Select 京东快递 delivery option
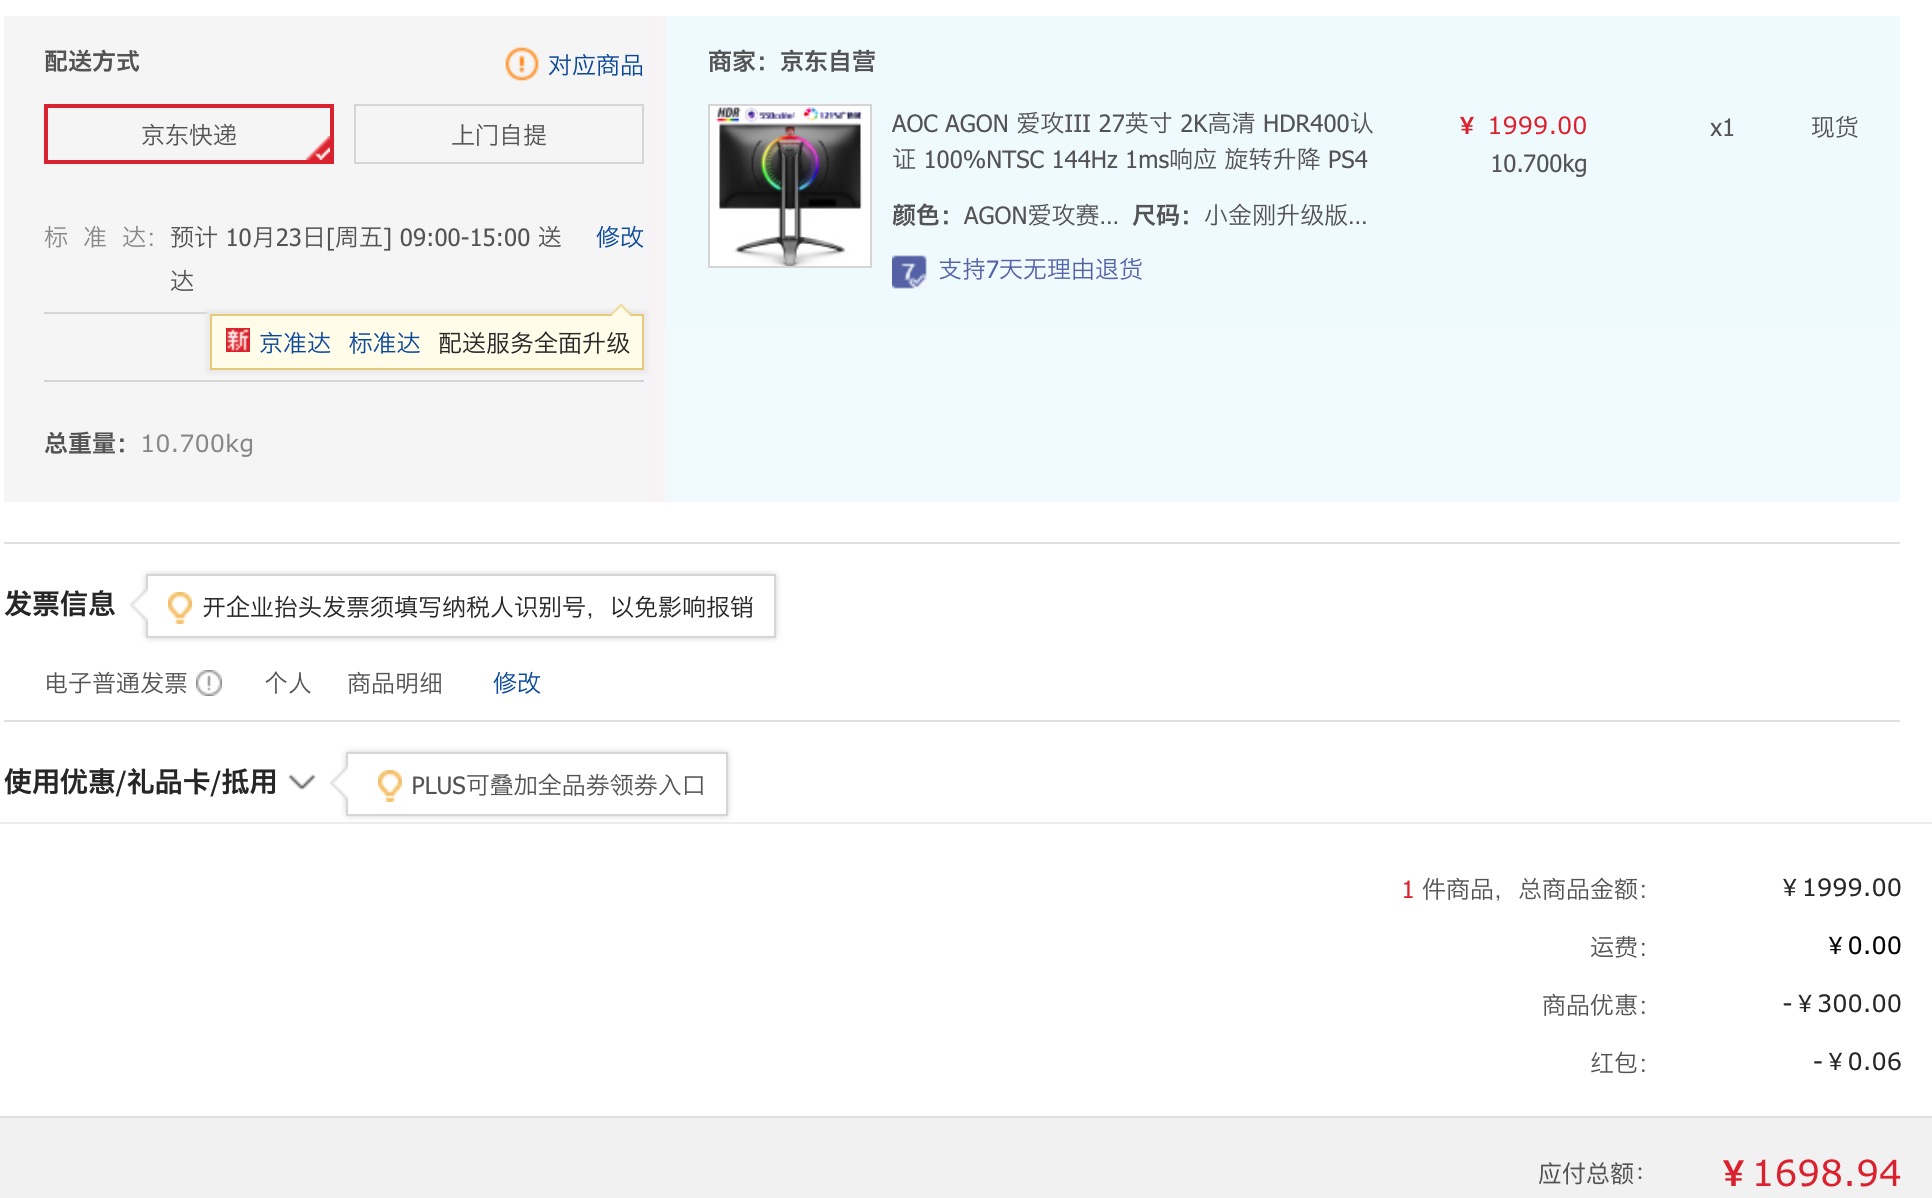 coord(189,134)
